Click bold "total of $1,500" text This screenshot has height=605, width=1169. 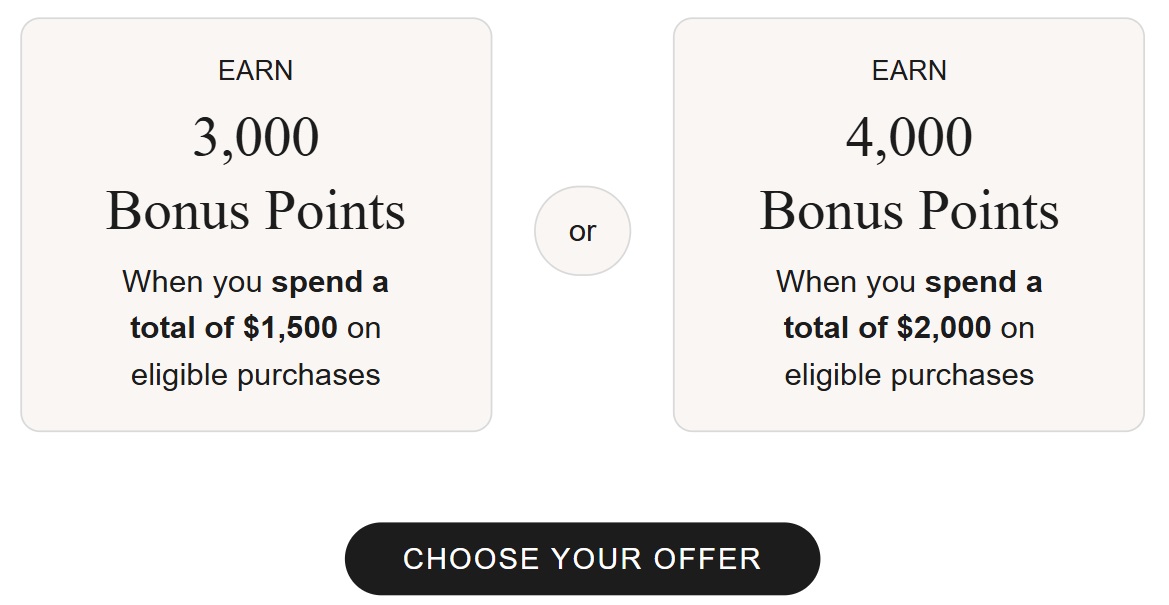234,328
